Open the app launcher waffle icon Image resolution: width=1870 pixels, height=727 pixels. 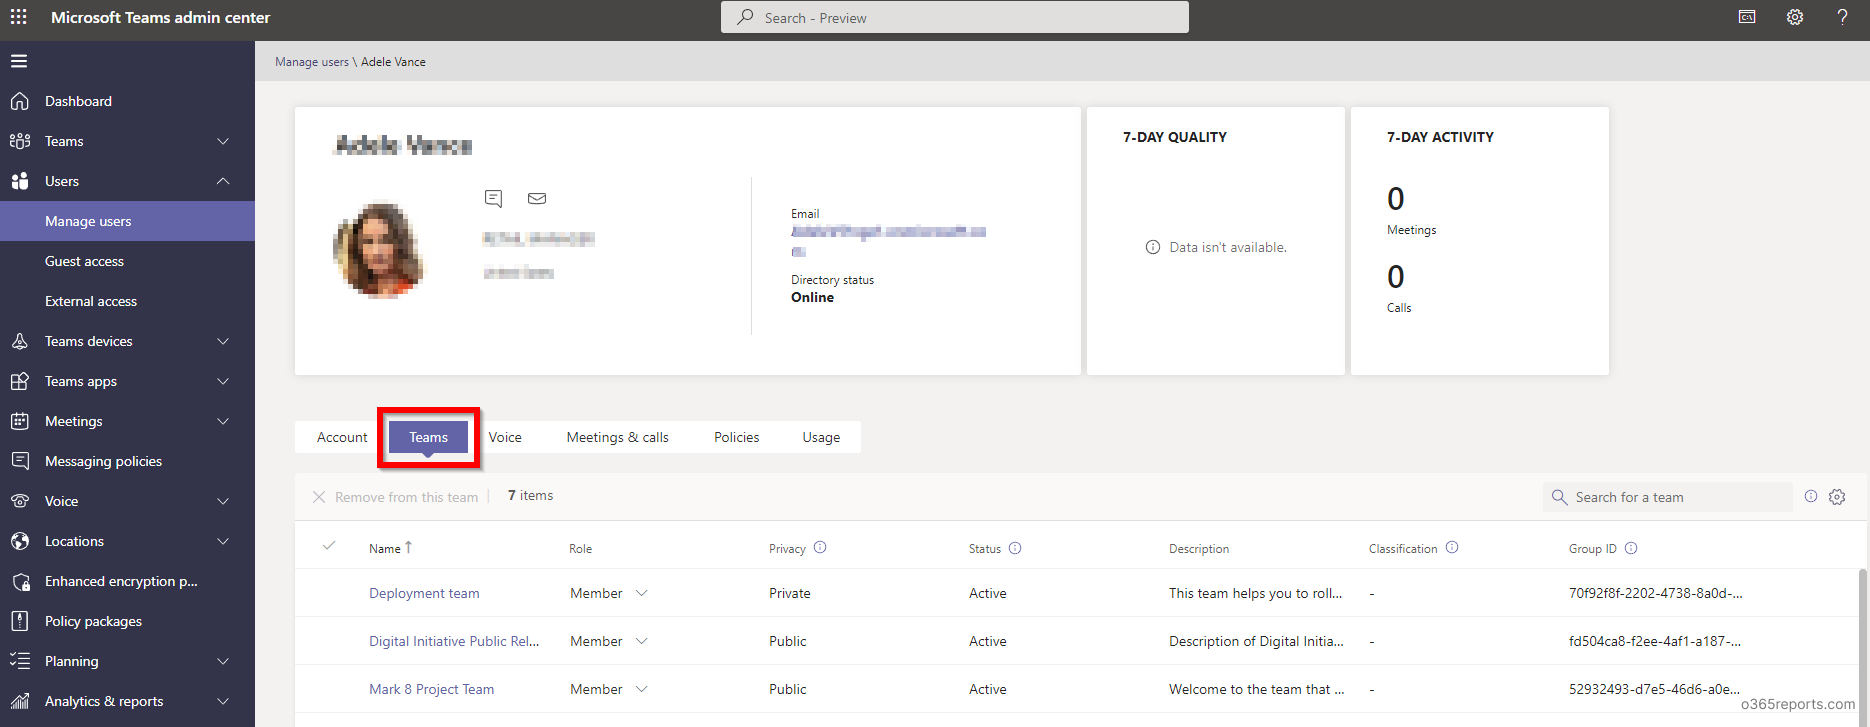[x=19, y=17]
